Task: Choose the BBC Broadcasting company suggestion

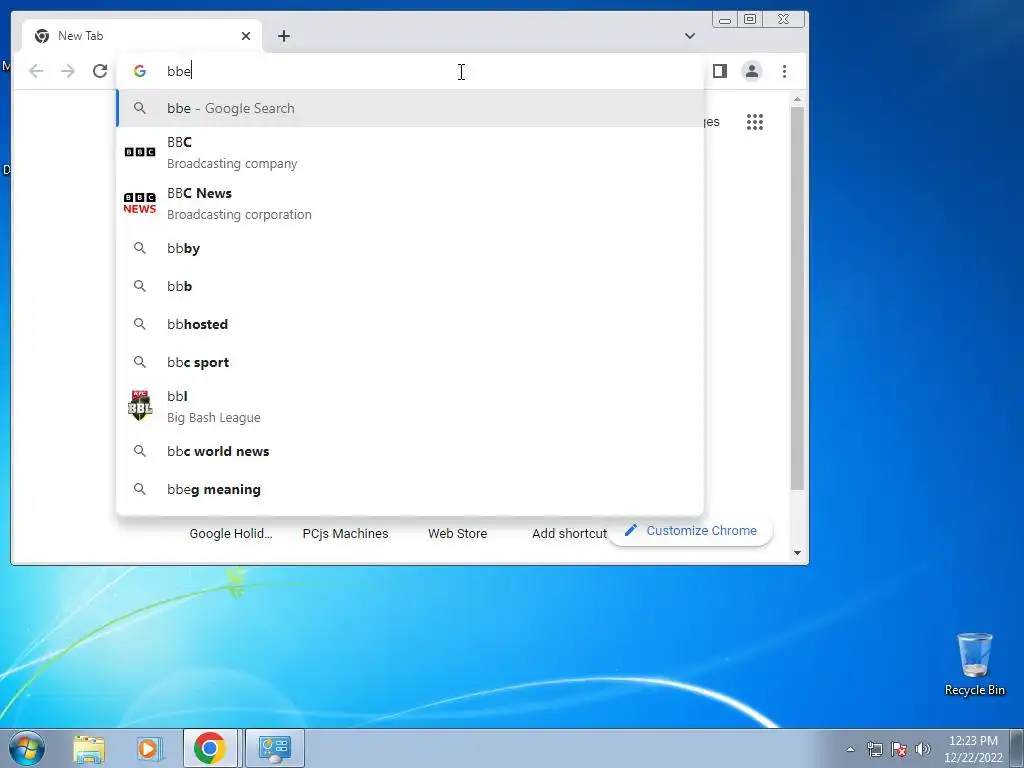Action: click(x=410, y=152)
